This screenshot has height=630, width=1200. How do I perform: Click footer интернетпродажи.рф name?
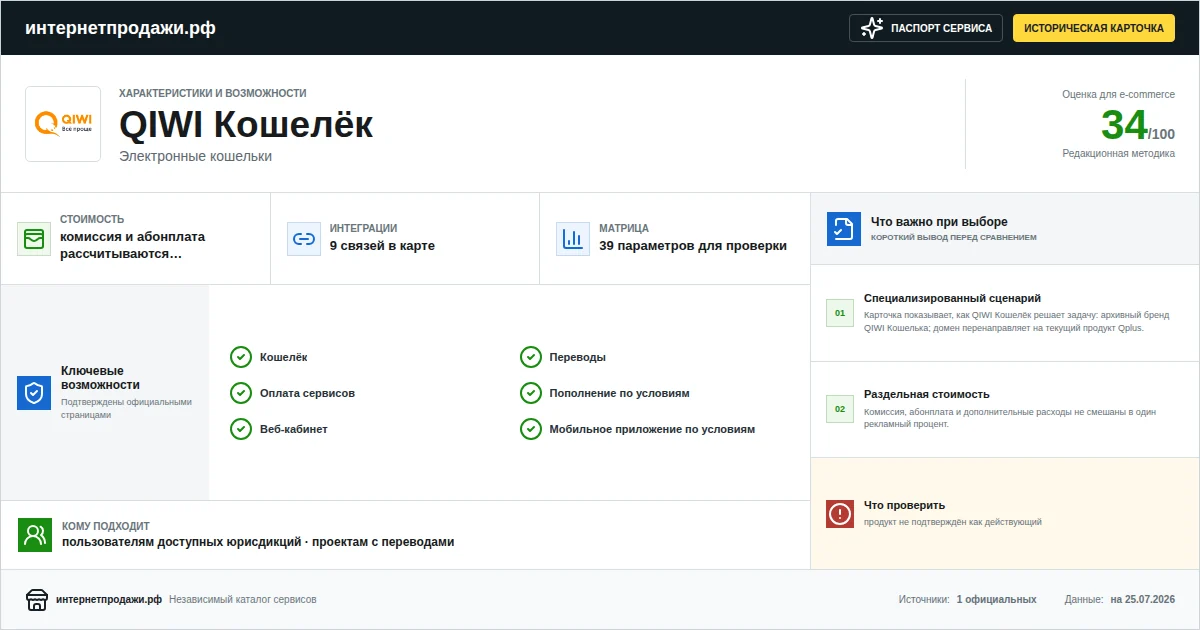(110, 600)
